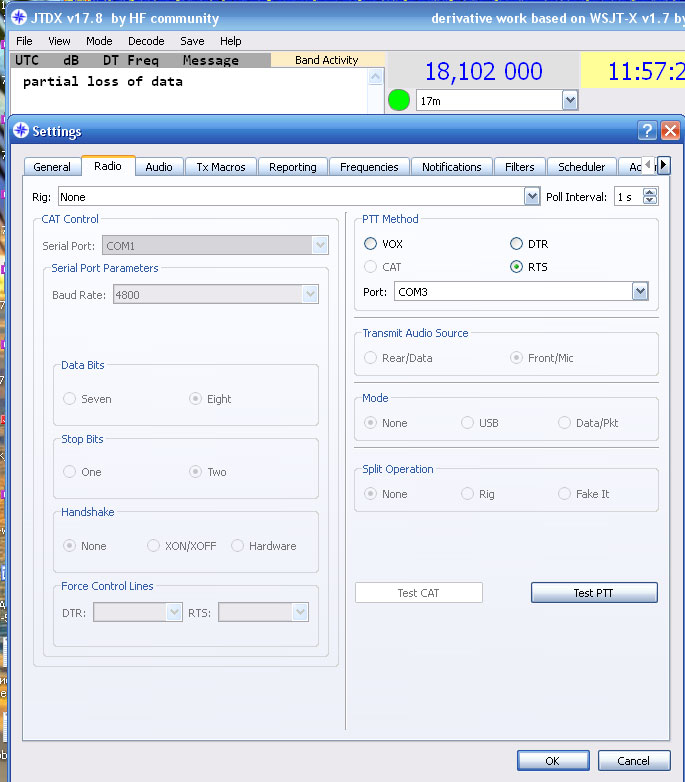Click Cancel to discard settings
This screenshot has width=685, height=782.
point(633,761)
